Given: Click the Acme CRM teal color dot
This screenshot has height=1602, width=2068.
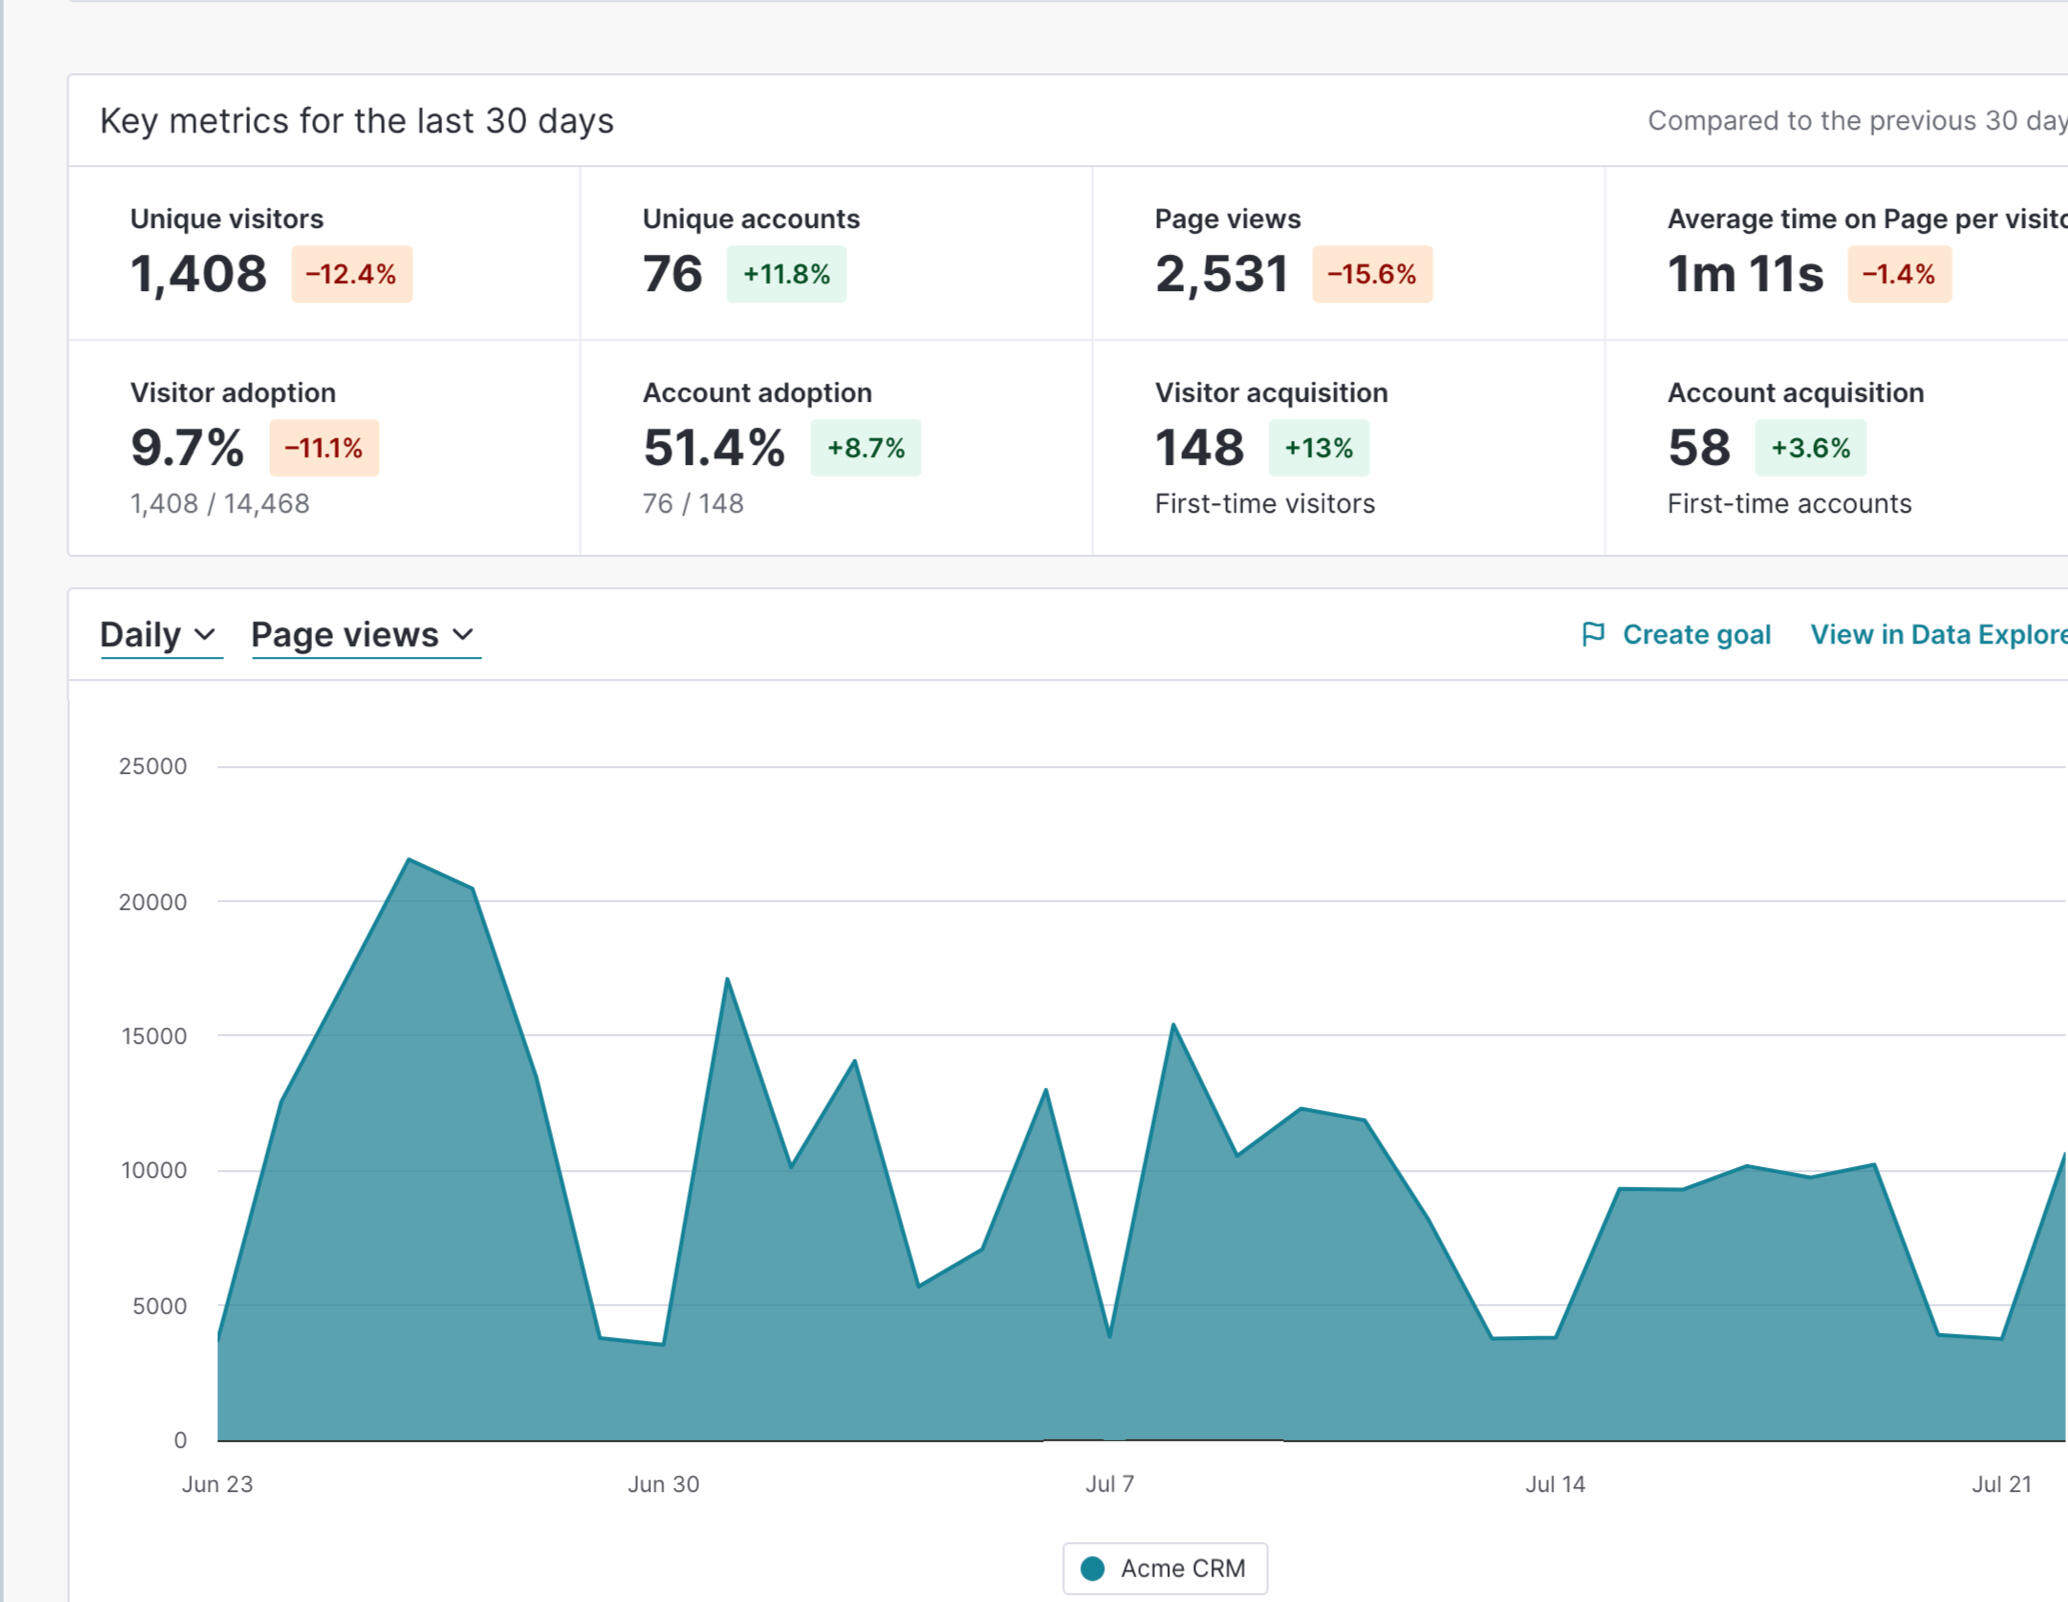Looking at the screenshot, I should (1093, 1568).
